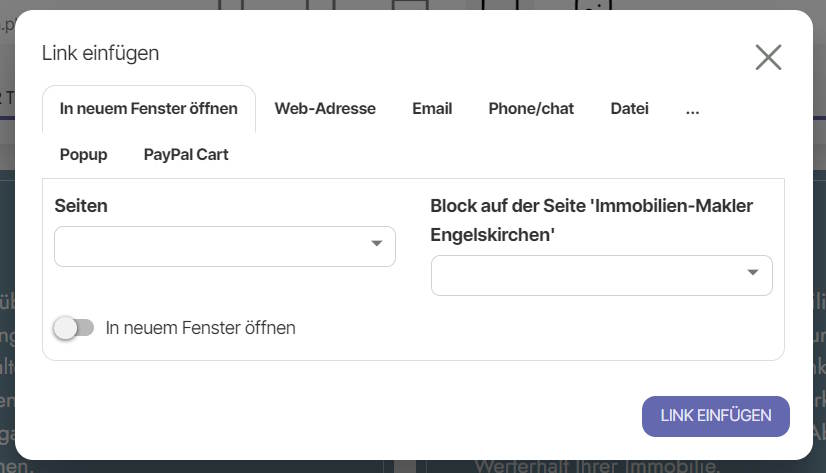Show more tabs via the ellipsis
The image size is (826, 473).
click(692, 109)
